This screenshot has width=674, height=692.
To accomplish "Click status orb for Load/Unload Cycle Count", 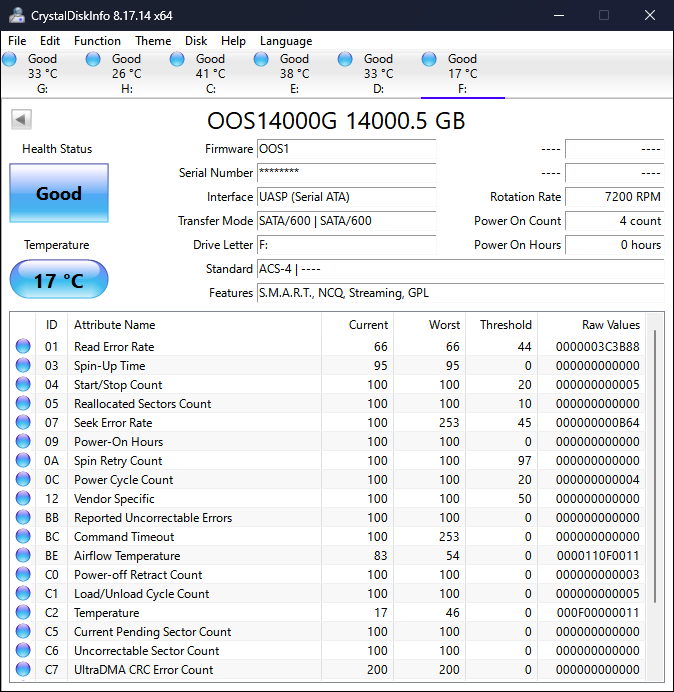I will pos(23,593).
